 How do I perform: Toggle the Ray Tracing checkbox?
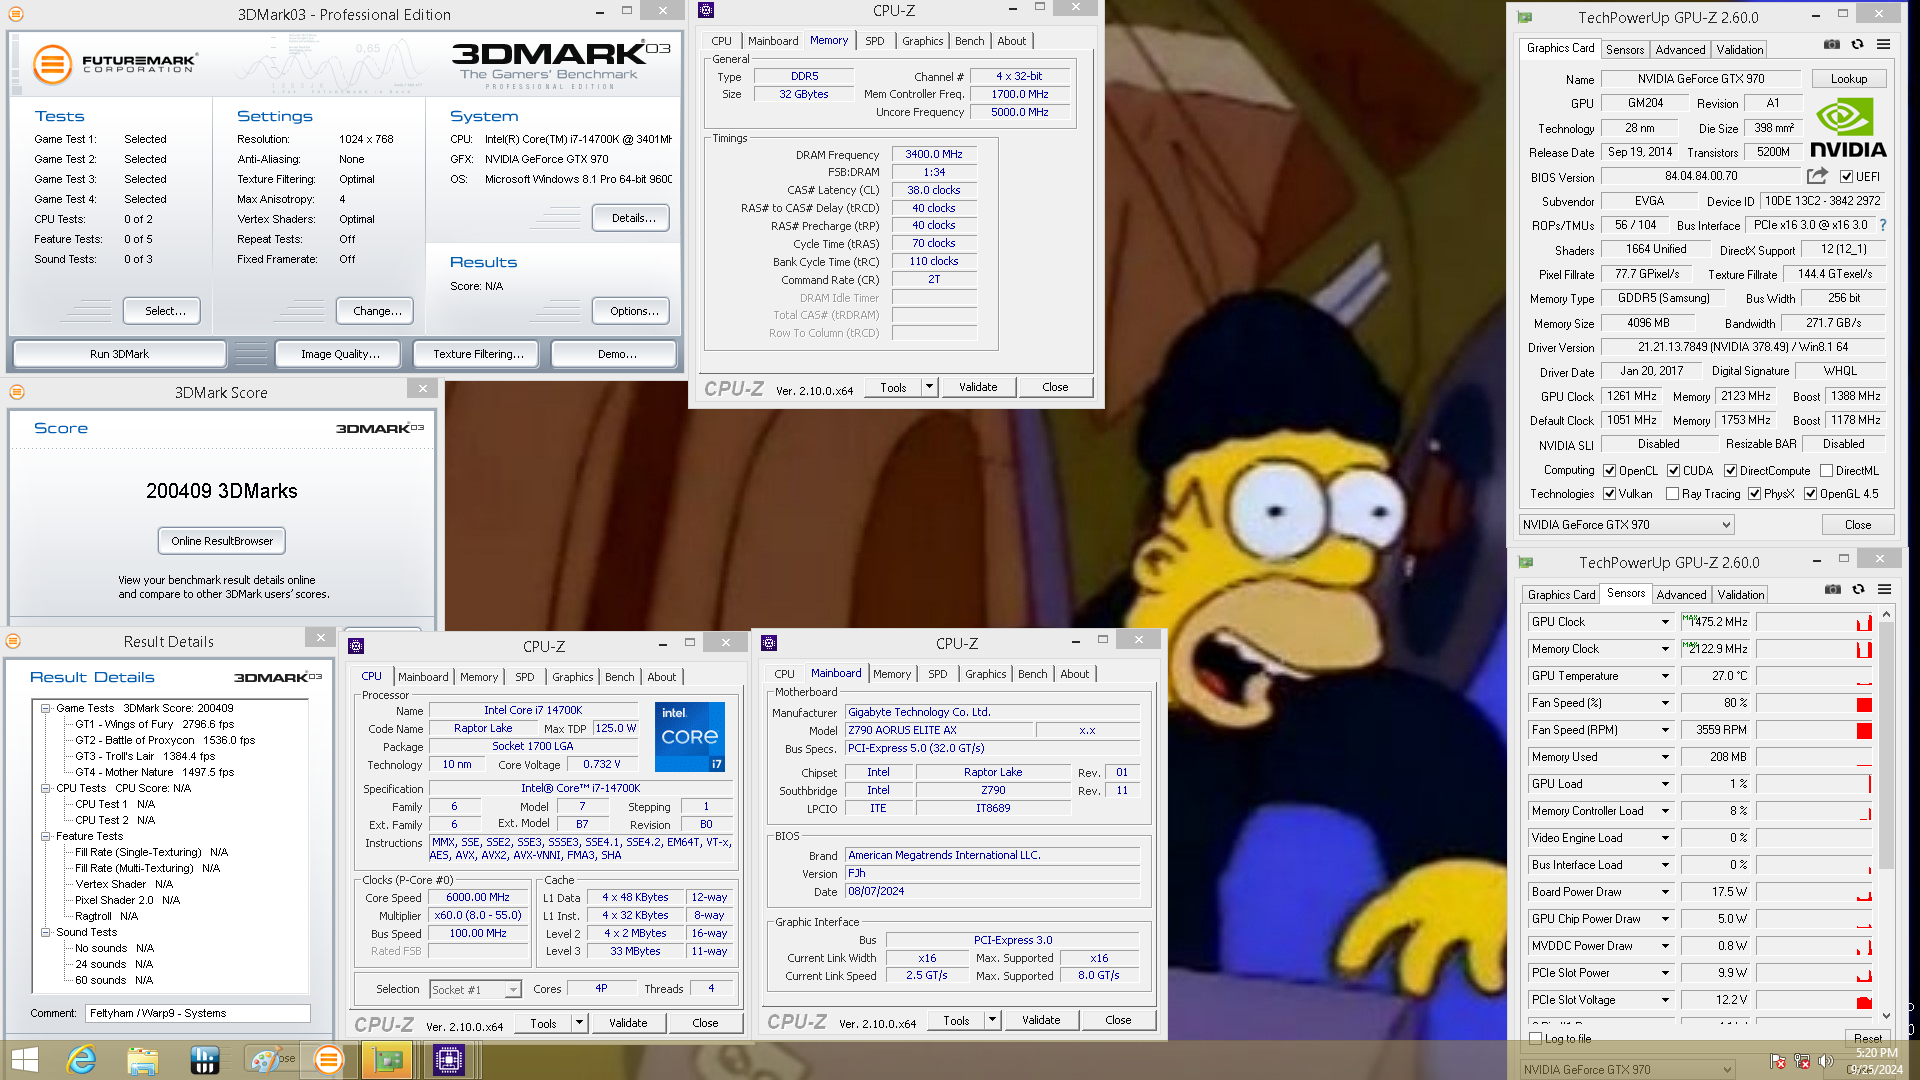pyautogui.click(x=1672, y=494)
